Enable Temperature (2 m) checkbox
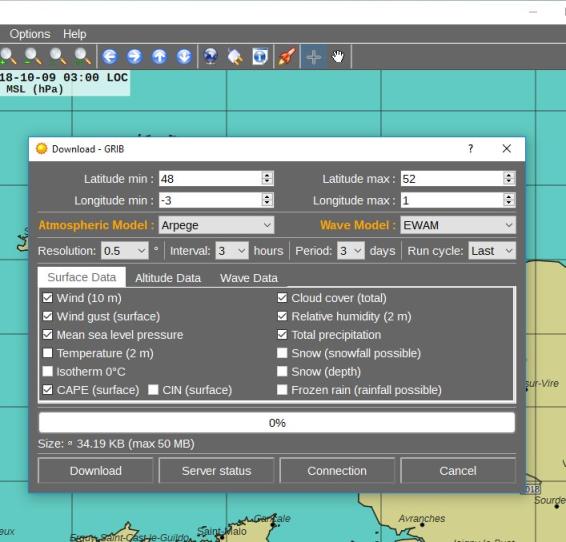 (x=48, y=353)
